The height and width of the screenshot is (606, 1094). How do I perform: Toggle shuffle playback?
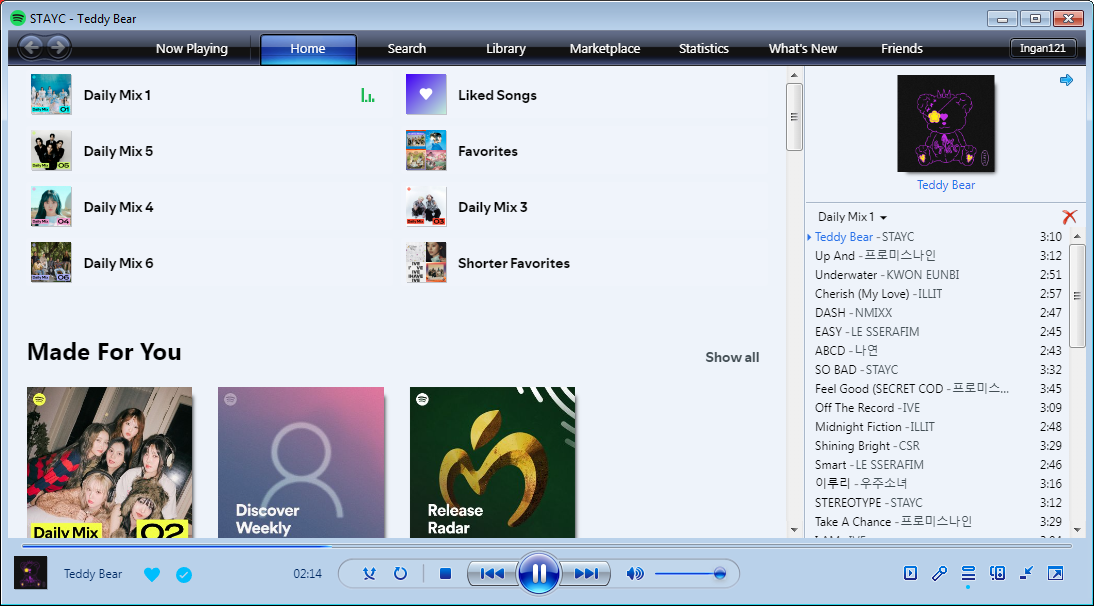pyautogui.click(x=369, y=573)
